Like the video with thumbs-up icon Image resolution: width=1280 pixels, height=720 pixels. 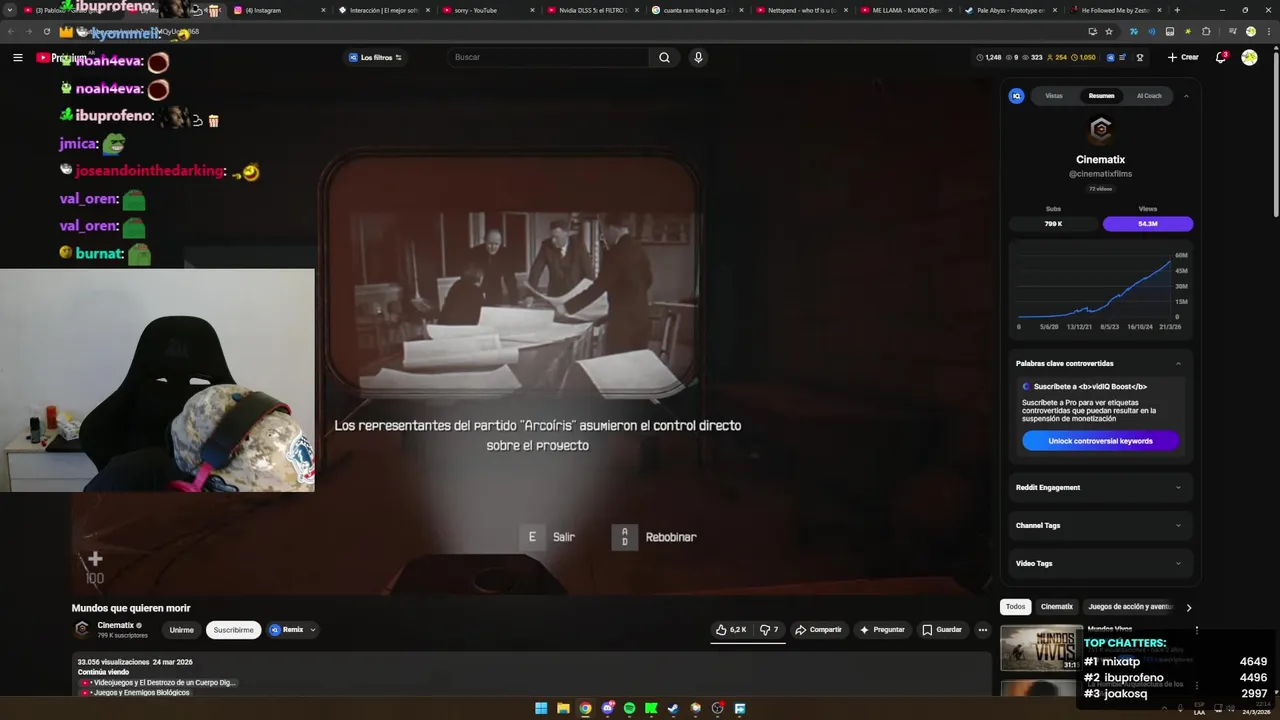point(731,630)
